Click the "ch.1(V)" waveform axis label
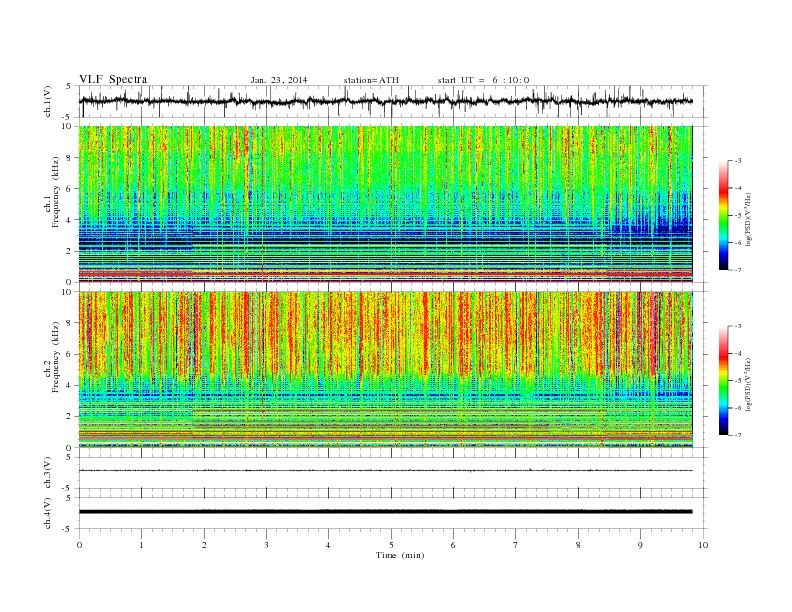The image size is (792, 612). point(48,101)
